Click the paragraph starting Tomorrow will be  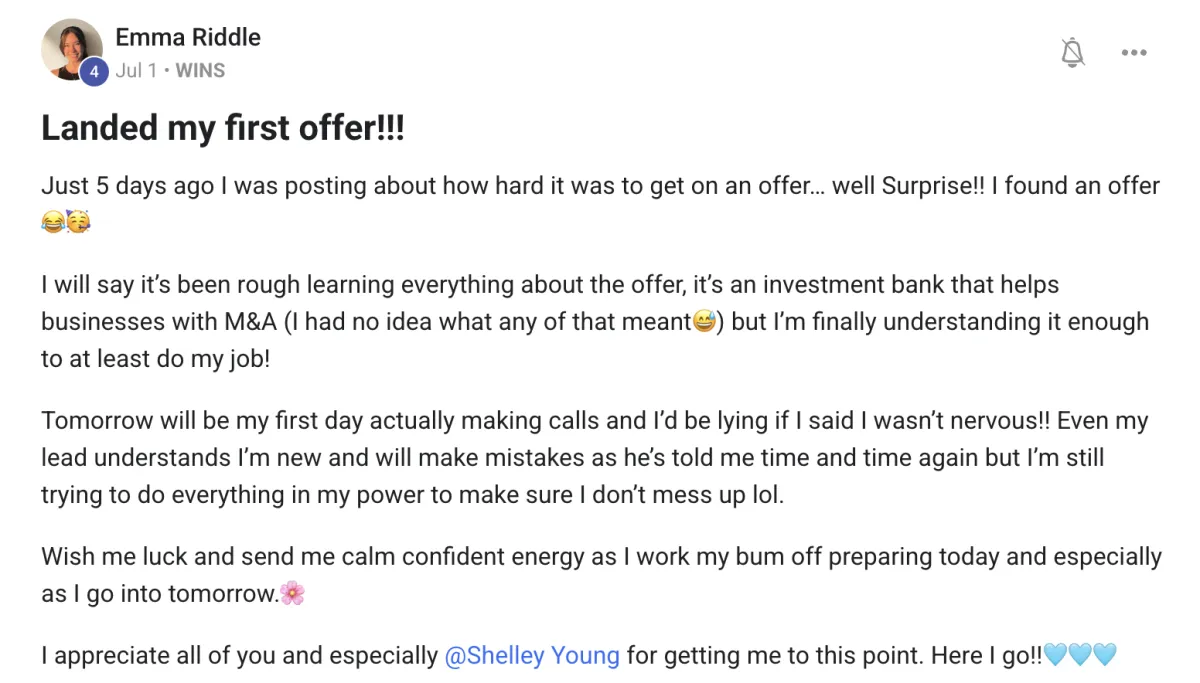[595, 458]
